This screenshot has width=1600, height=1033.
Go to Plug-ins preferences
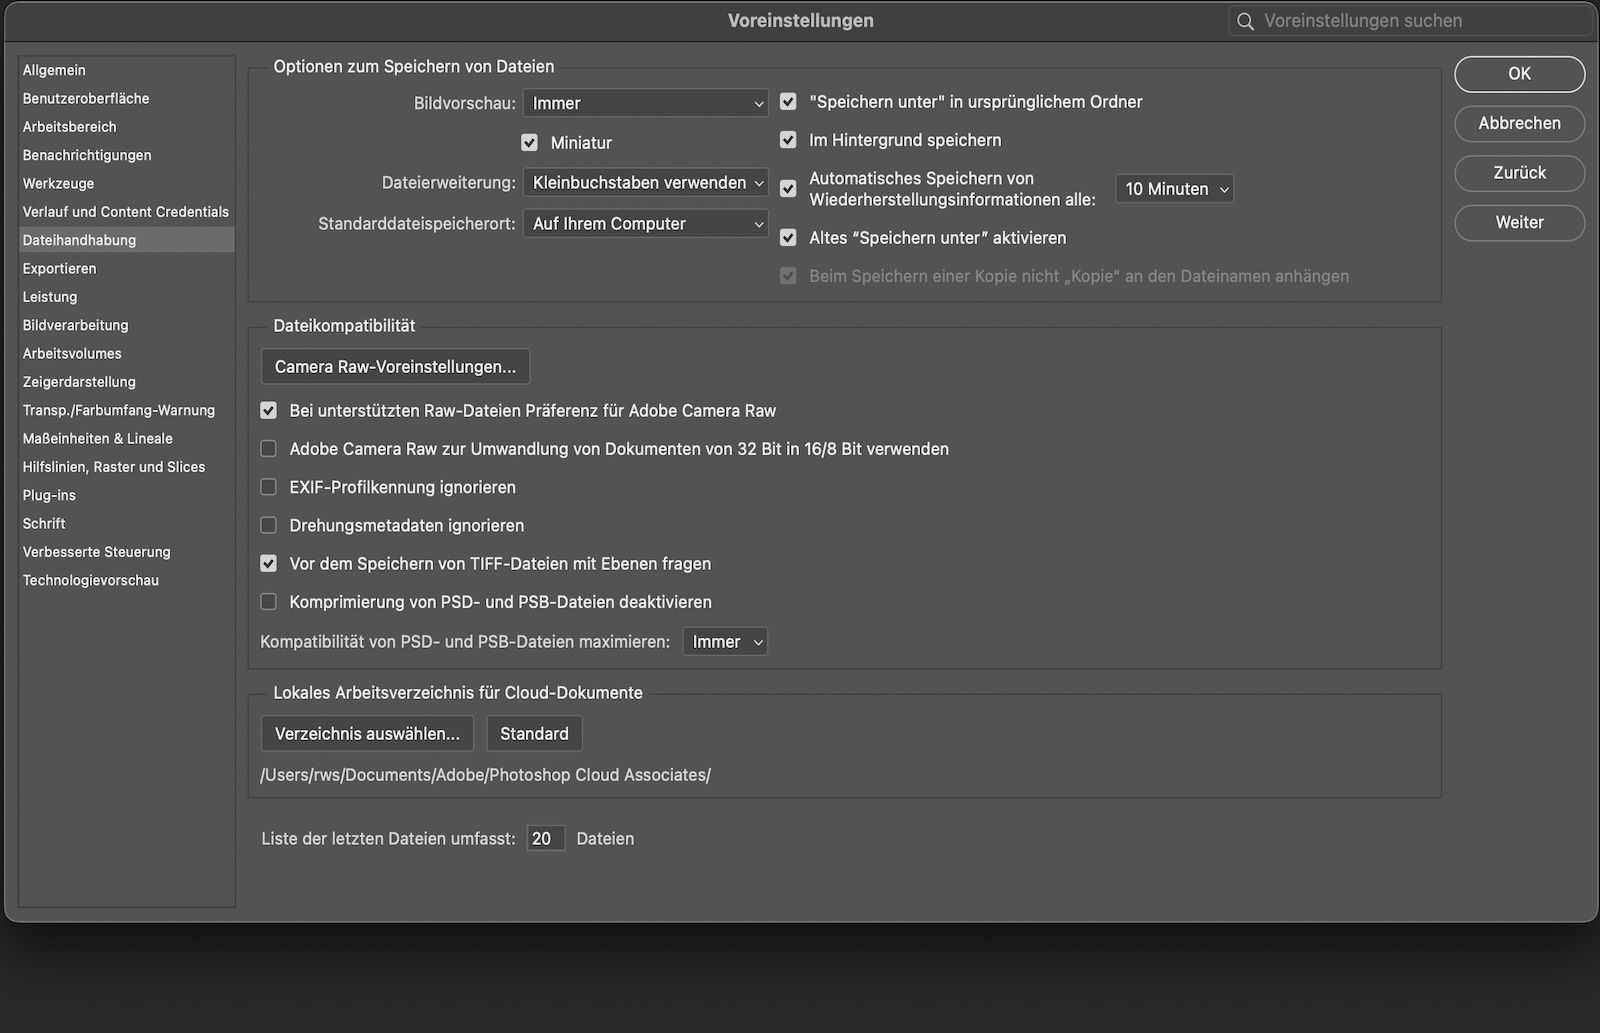tap(49, 495)
